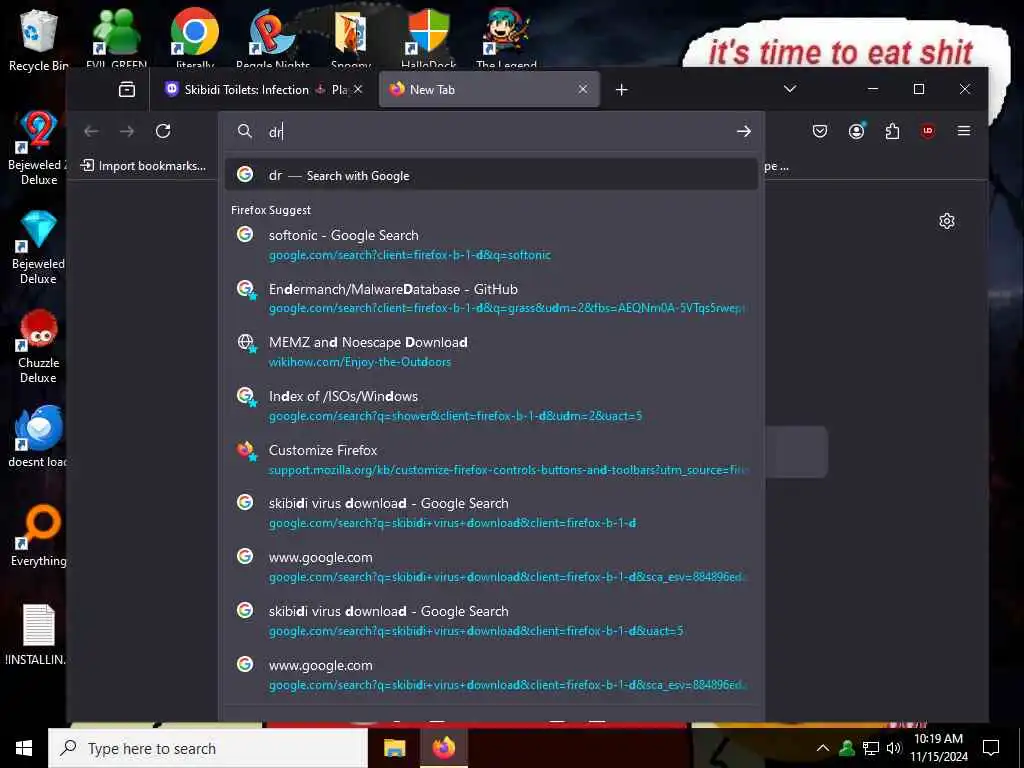
Task: Open File Explorer from taskbar
Action: 394,748
